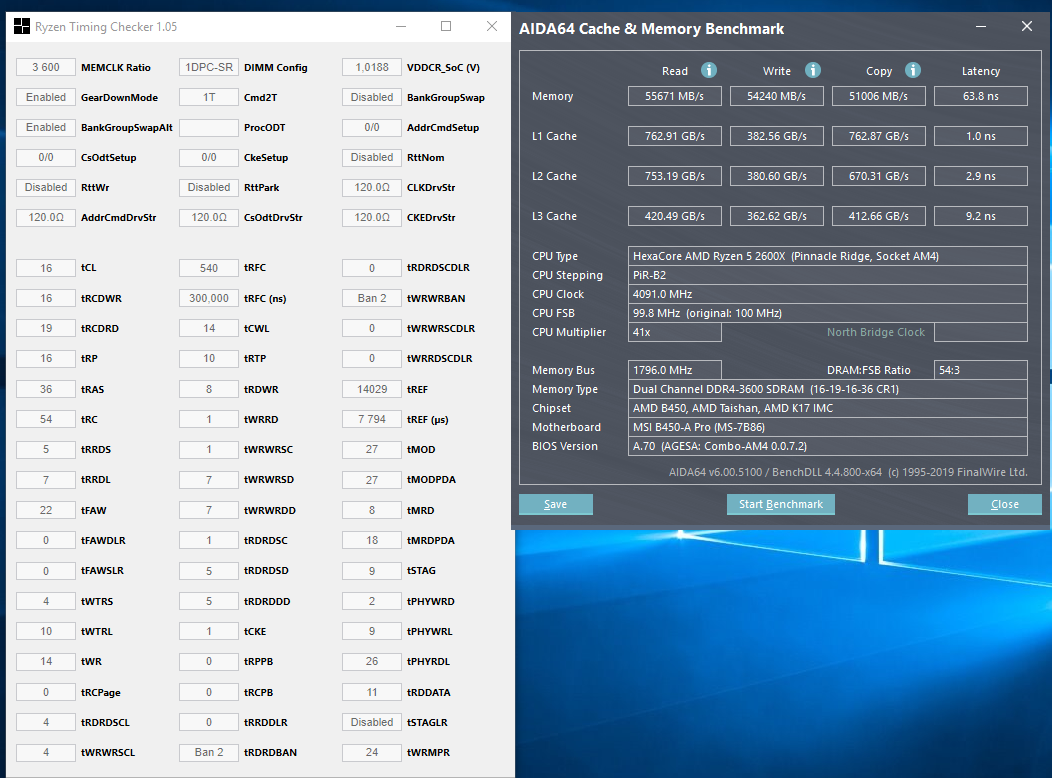Click the tRFC (ns) value 300,000
1052x778 pixels.
click(x=209, y=298)
